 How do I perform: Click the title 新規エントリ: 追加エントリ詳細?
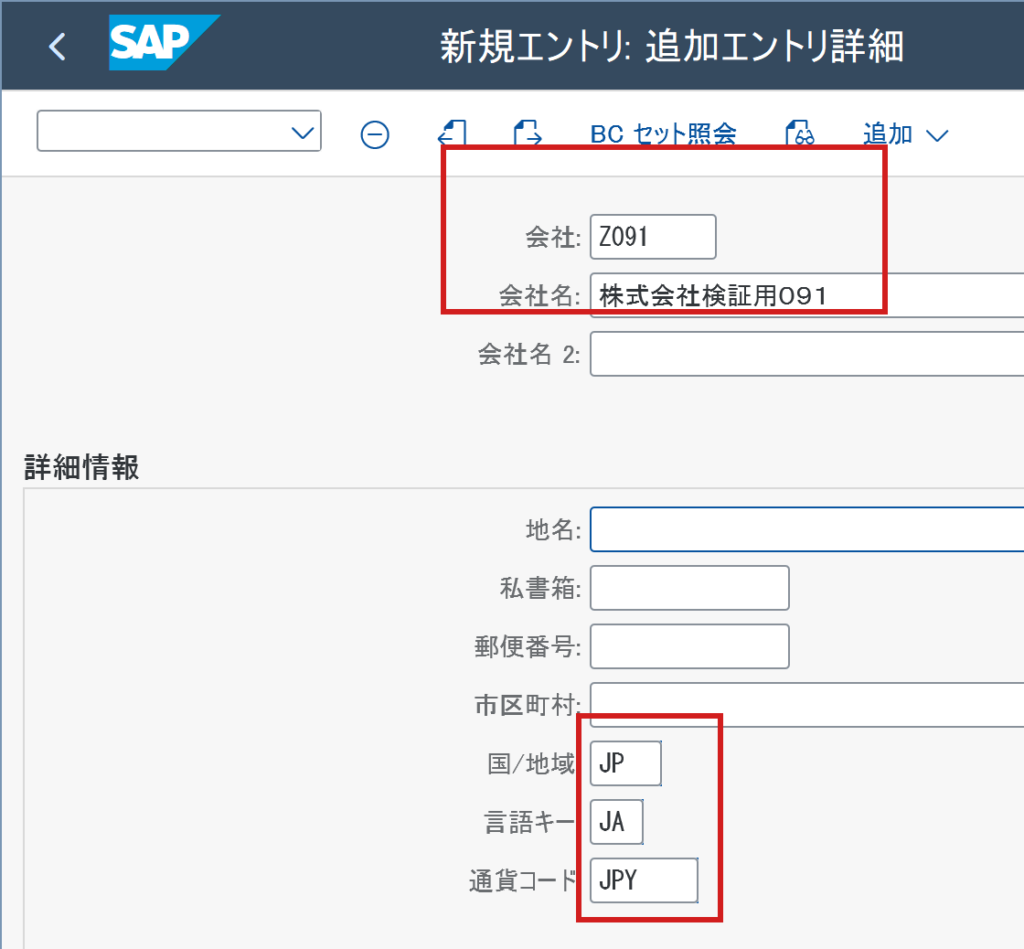pos(672,46)
